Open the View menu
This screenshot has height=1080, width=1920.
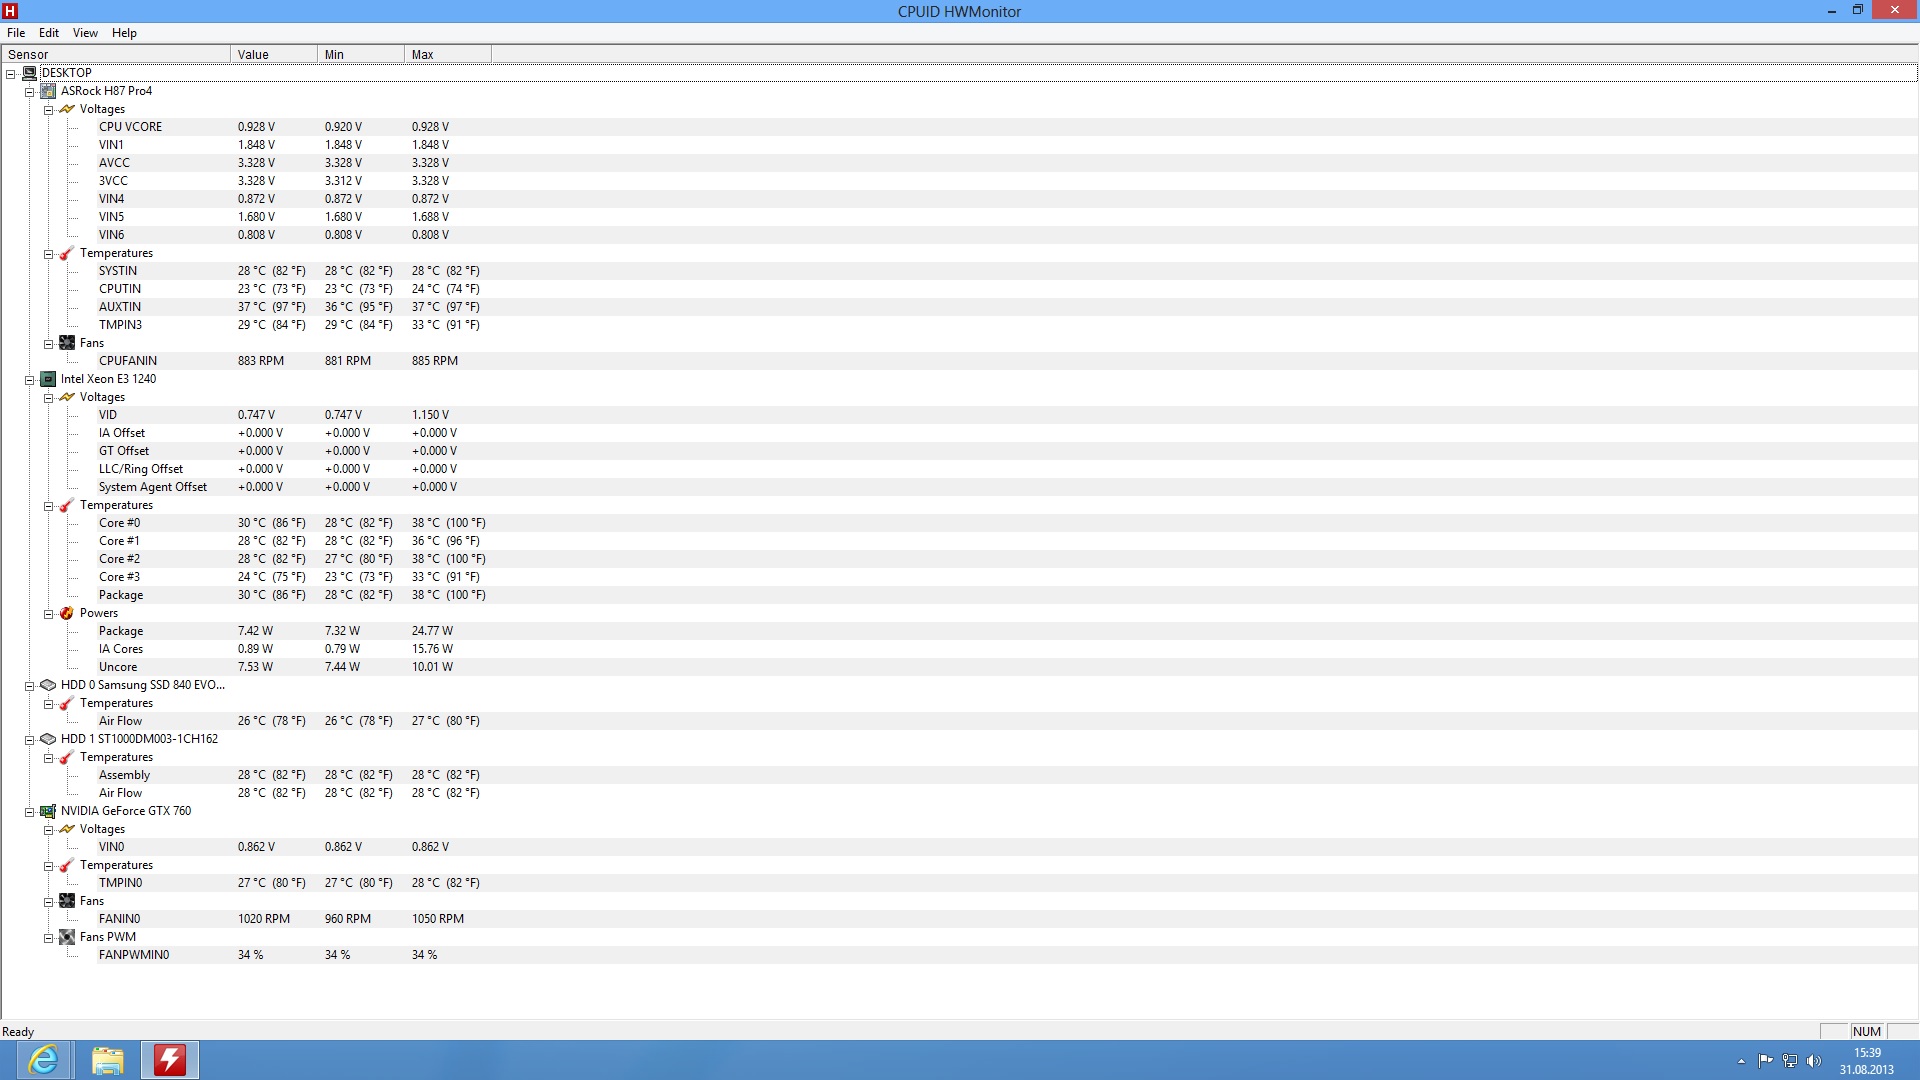[x=85, y=33]
